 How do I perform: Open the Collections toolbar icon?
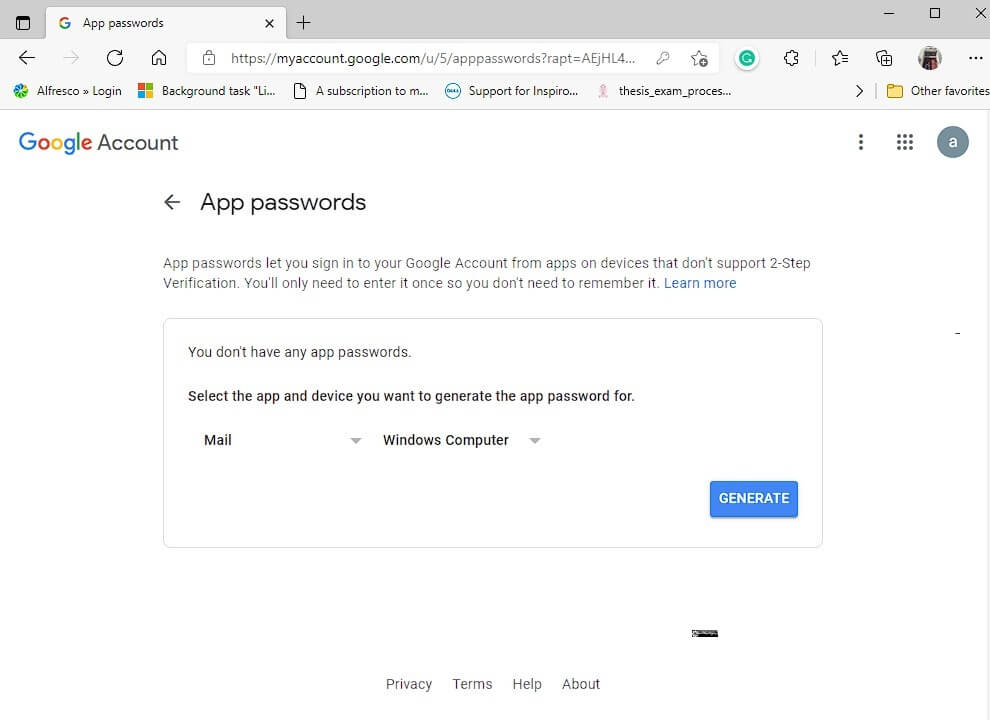(884, 58)
